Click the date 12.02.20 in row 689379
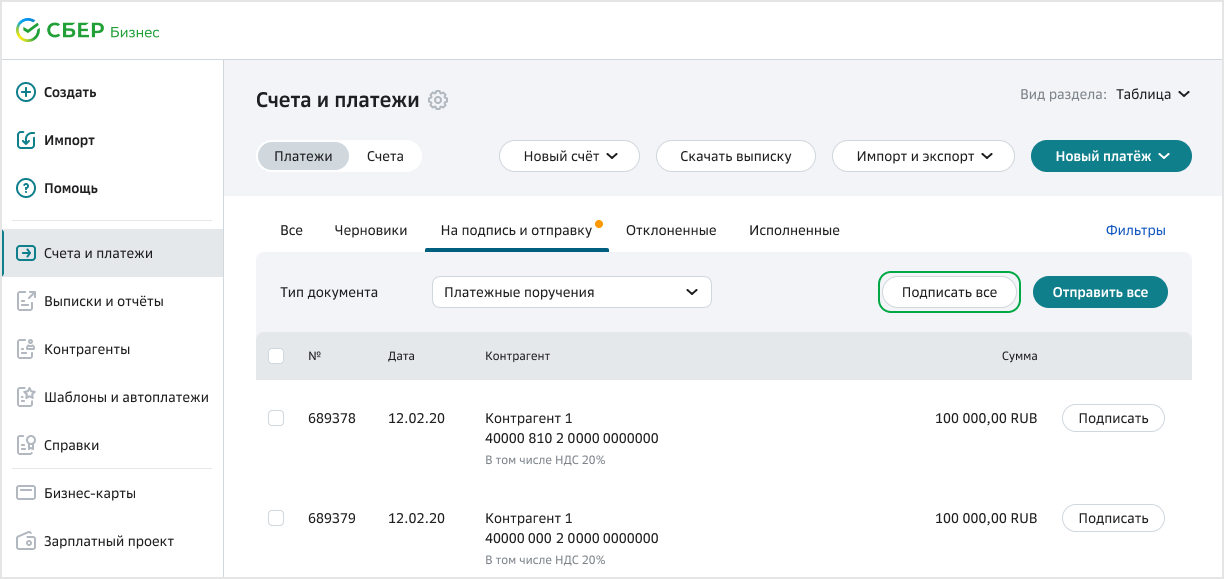Screen dimensions: 1224x579 tap(416, 518)
